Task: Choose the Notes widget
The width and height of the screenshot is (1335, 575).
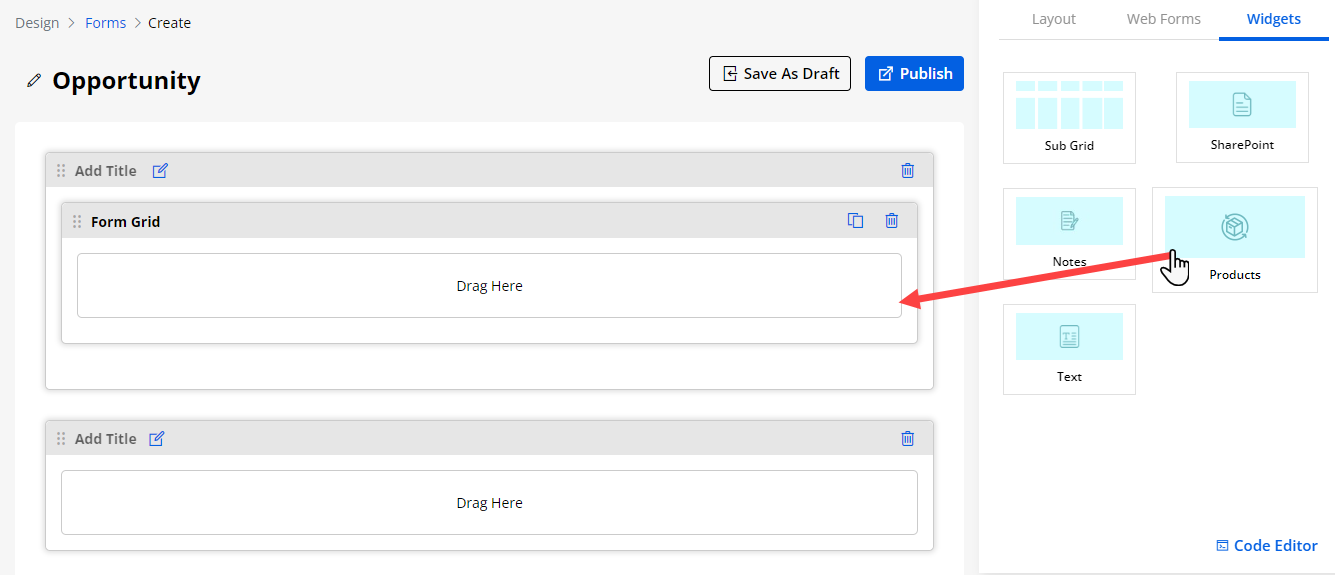Action: 1069,233
